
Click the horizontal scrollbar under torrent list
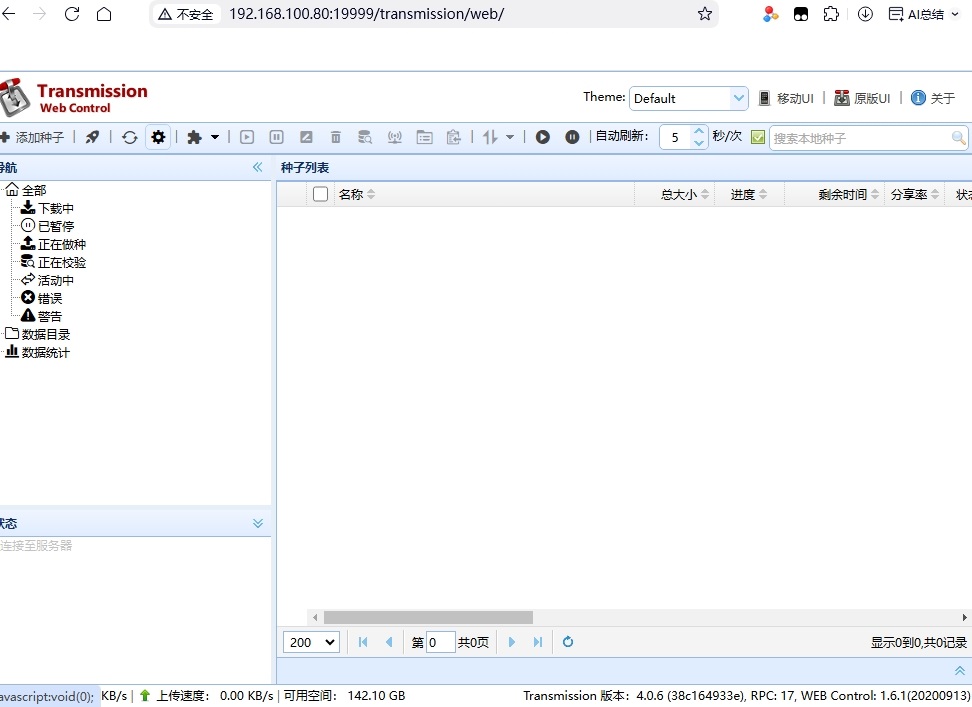[x=428, y=618]
